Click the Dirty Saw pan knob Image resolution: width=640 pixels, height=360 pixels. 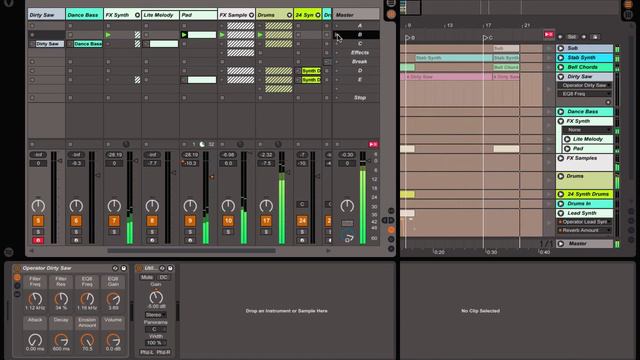coord(38,206)
